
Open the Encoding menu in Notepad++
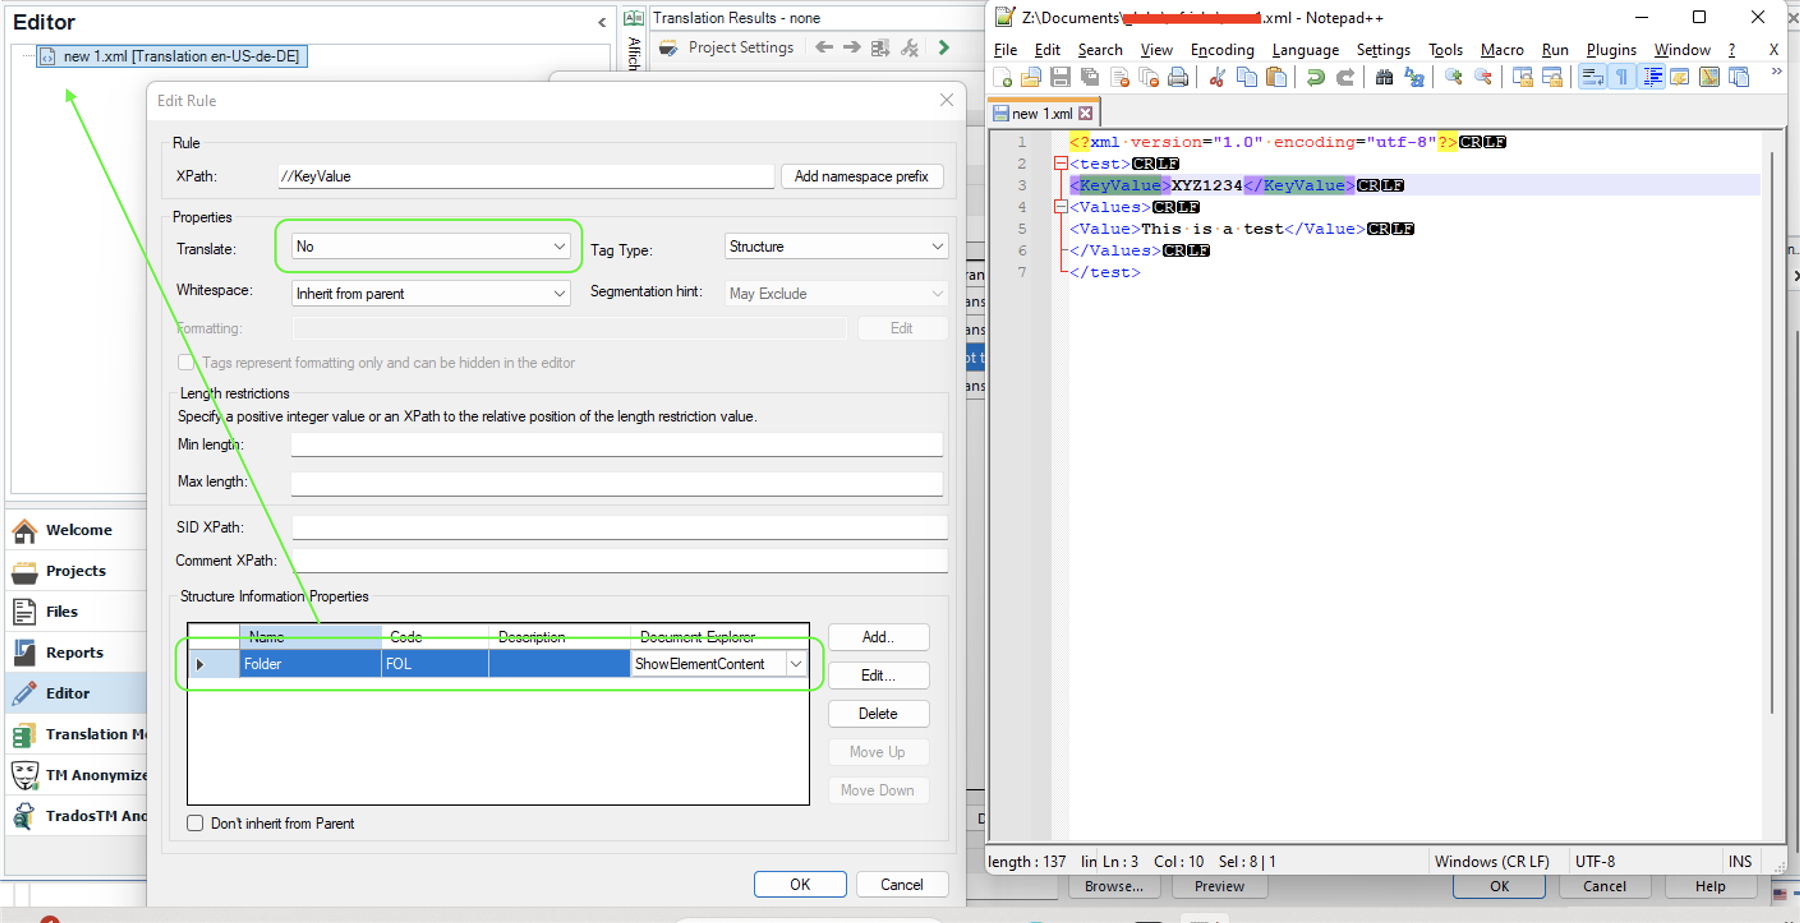1222,49
